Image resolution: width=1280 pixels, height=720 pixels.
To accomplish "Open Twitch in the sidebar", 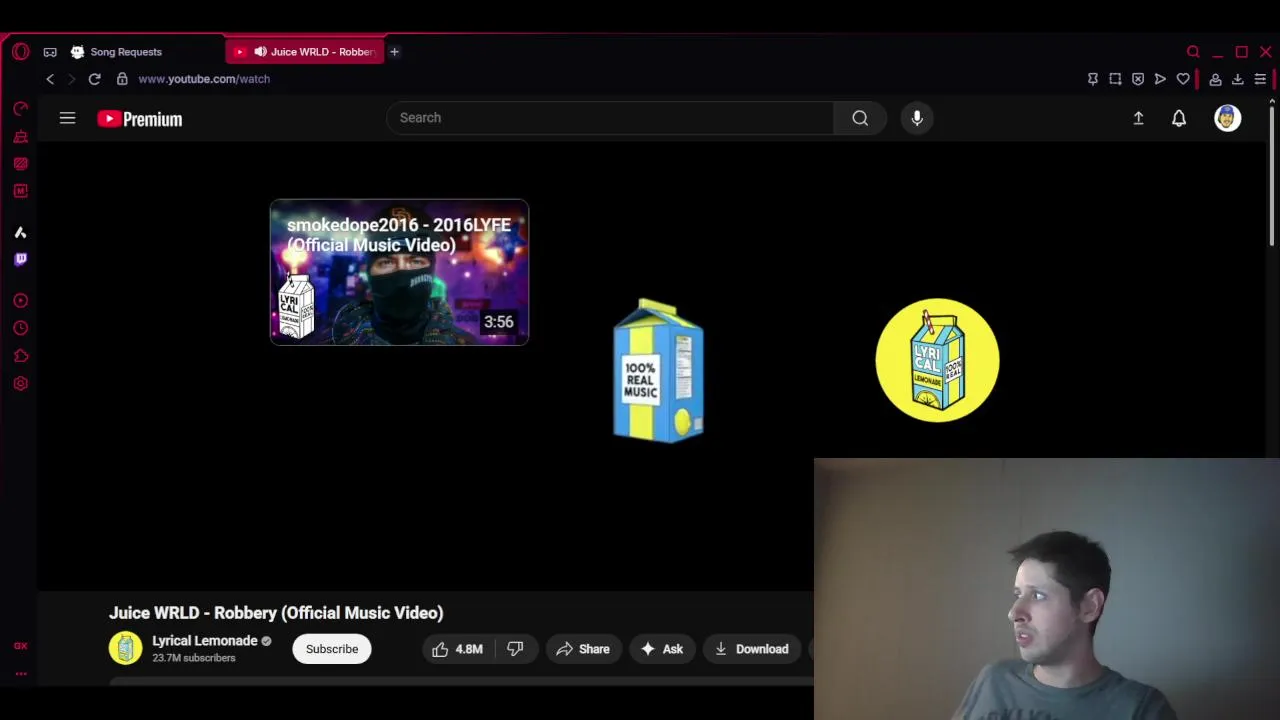I will [x=20, y=259].
